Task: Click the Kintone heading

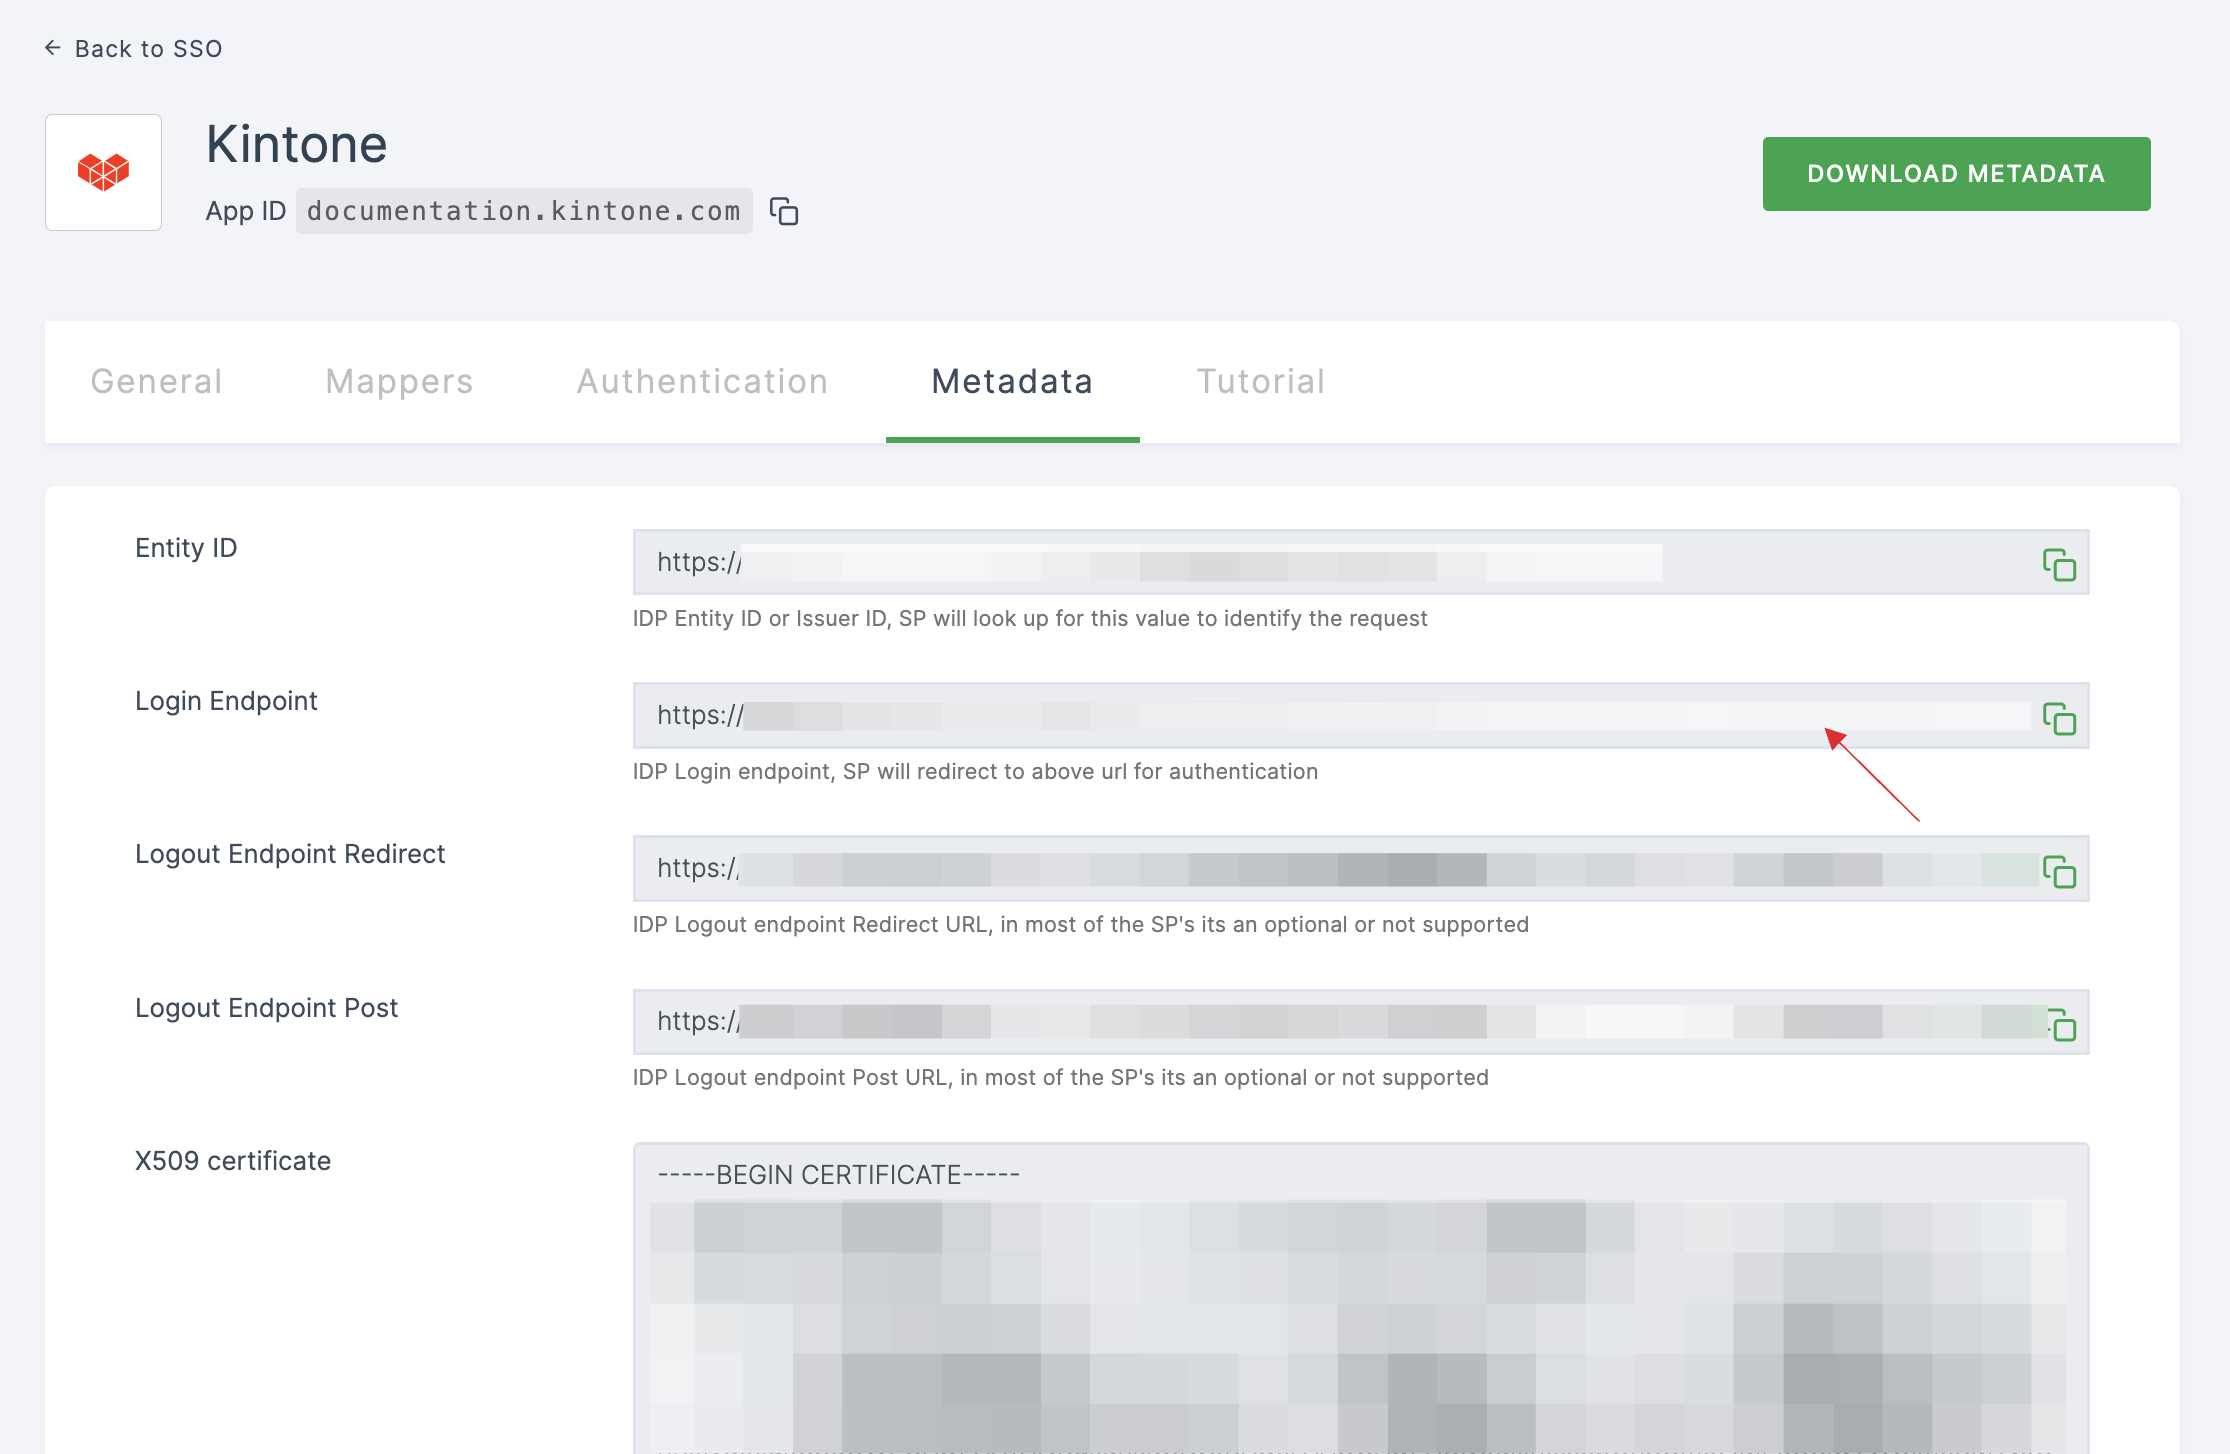Action: (297, 144)
